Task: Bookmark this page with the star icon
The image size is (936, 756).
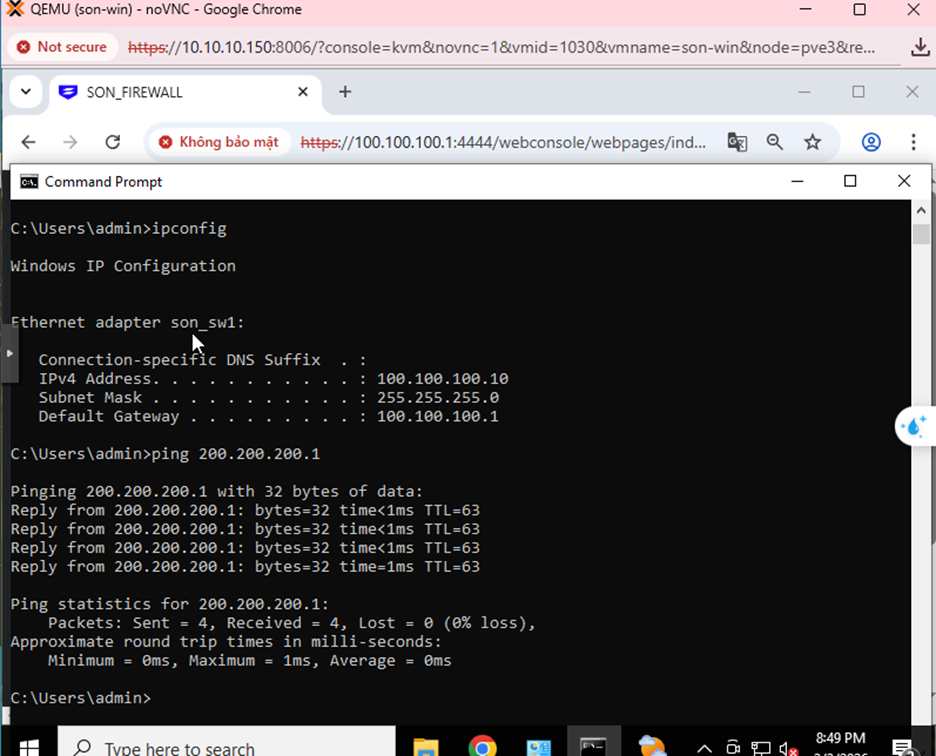Action: (813, 142)
